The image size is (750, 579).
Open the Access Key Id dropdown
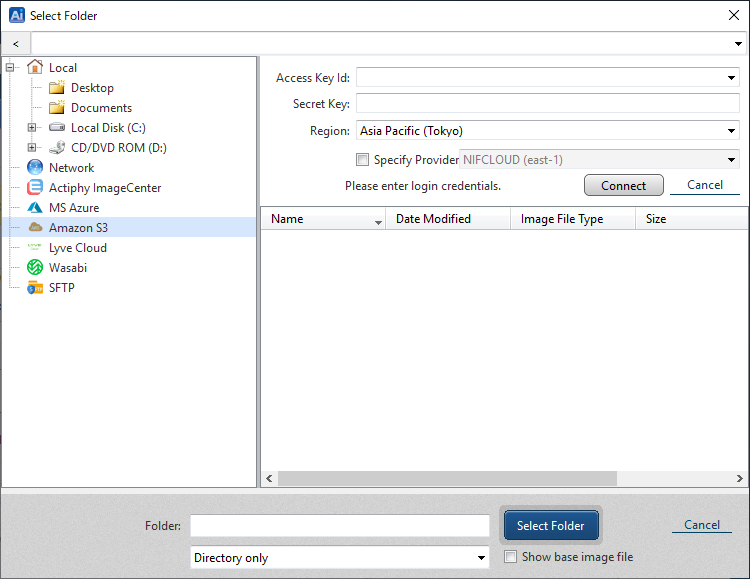[x=732, y=78]
